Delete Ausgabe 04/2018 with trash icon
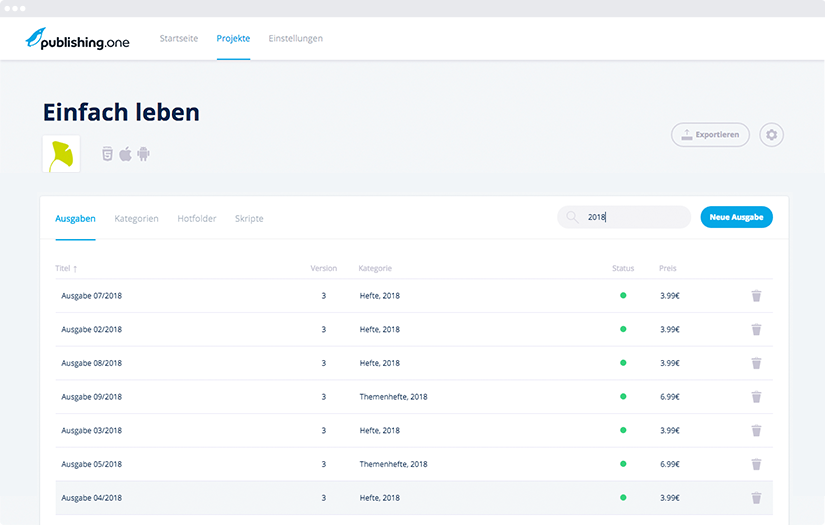This screenshot has width=825, height=525. point(756,498)
